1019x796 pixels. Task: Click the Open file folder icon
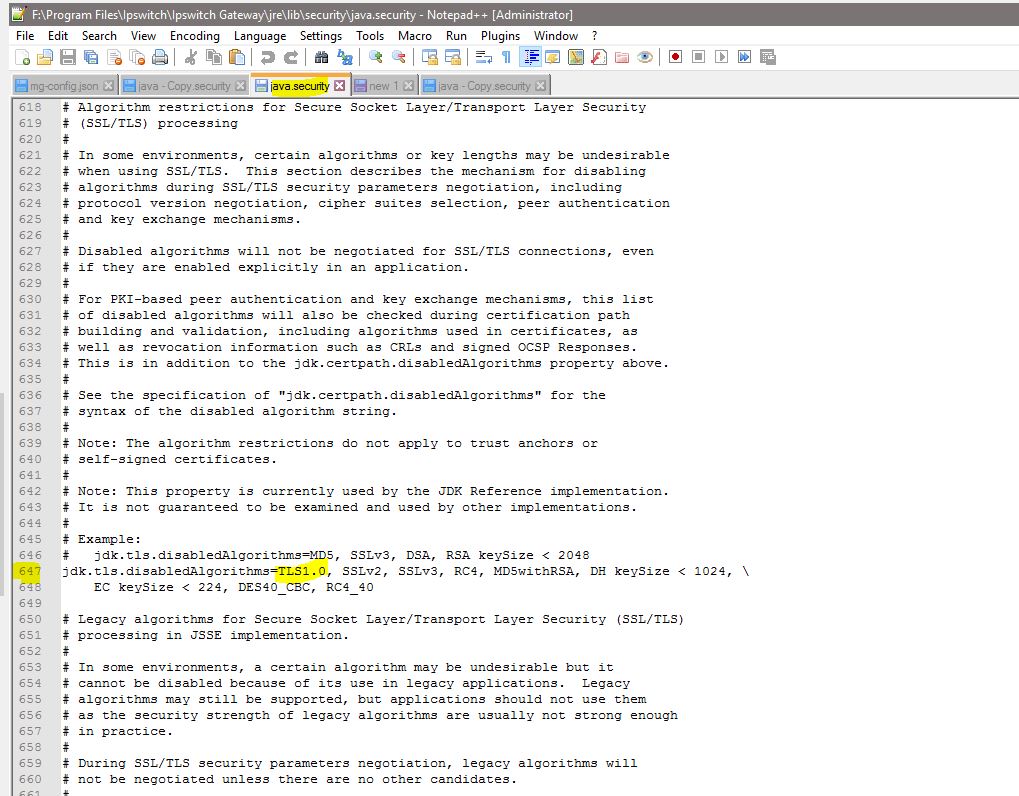click(45, 57)
